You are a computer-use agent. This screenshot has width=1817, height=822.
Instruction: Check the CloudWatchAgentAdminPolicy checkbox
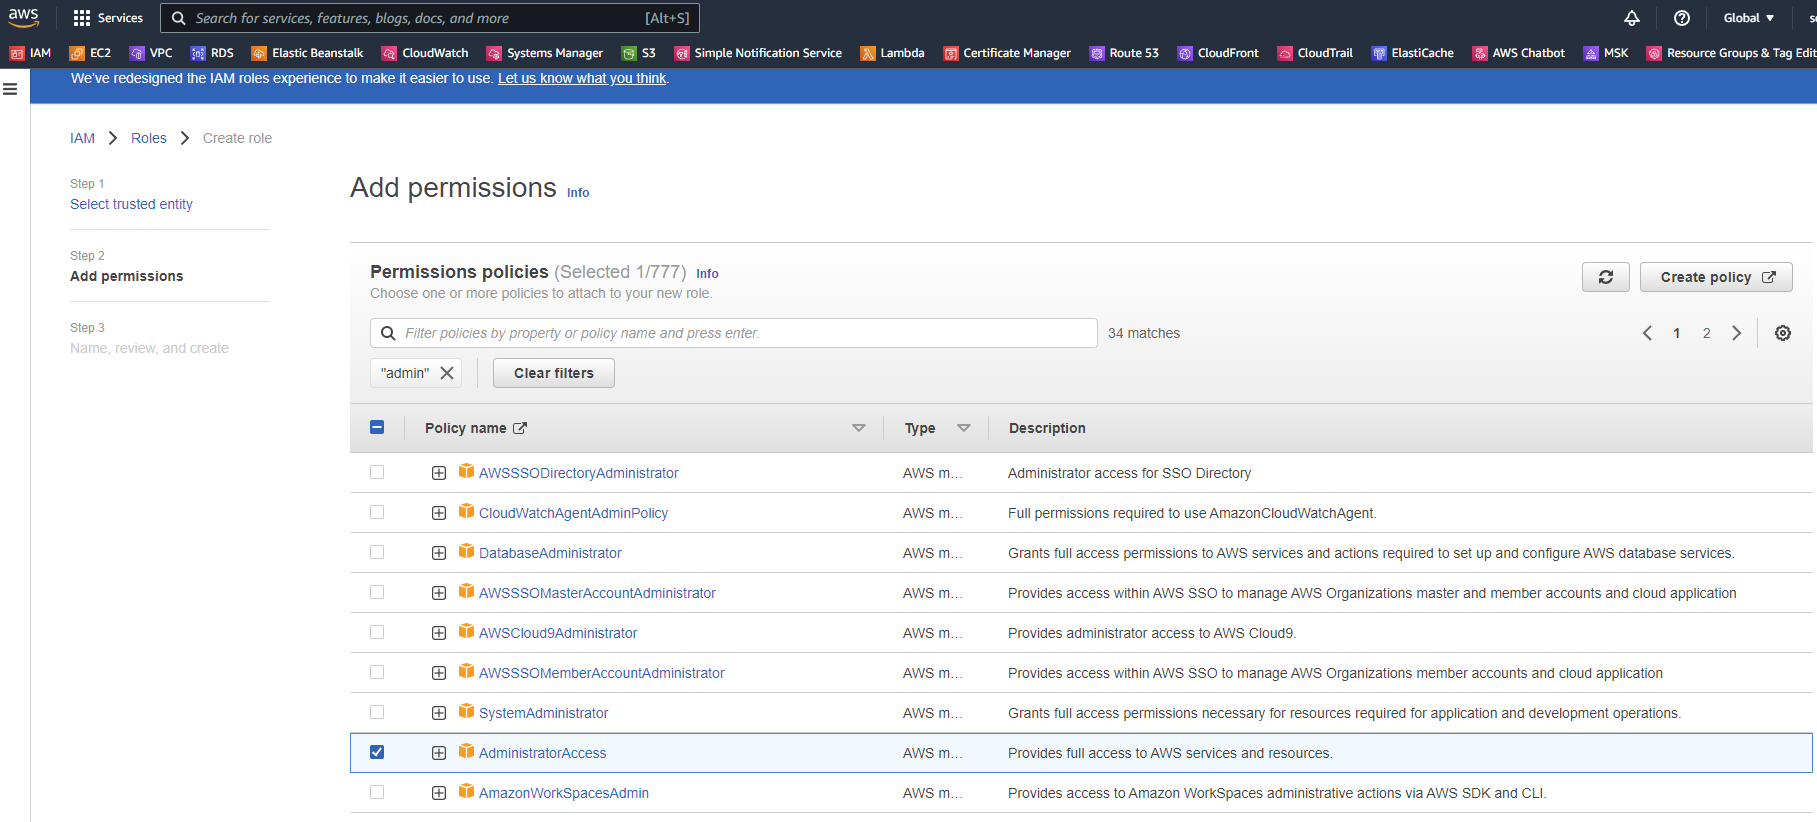(x=377, y=512)
